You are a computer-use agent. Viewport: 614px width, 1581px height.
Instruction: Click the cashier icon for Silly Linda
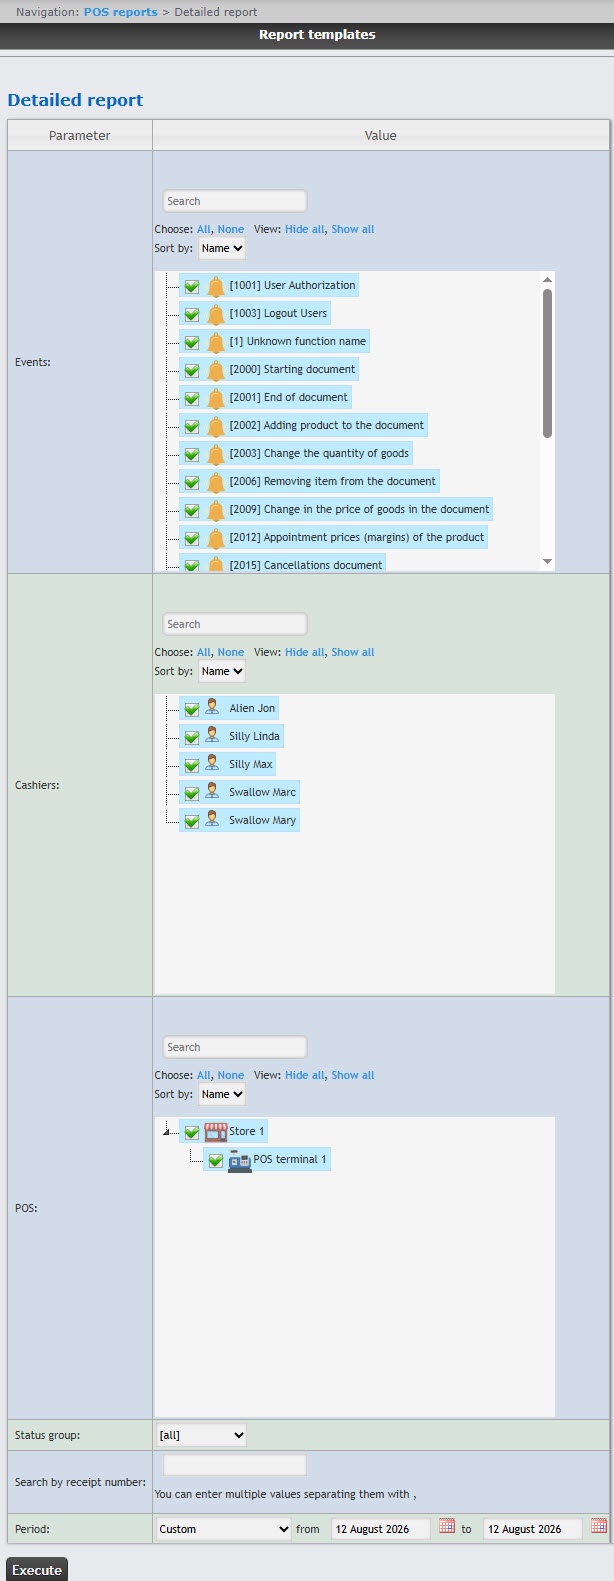coord(212,735)
